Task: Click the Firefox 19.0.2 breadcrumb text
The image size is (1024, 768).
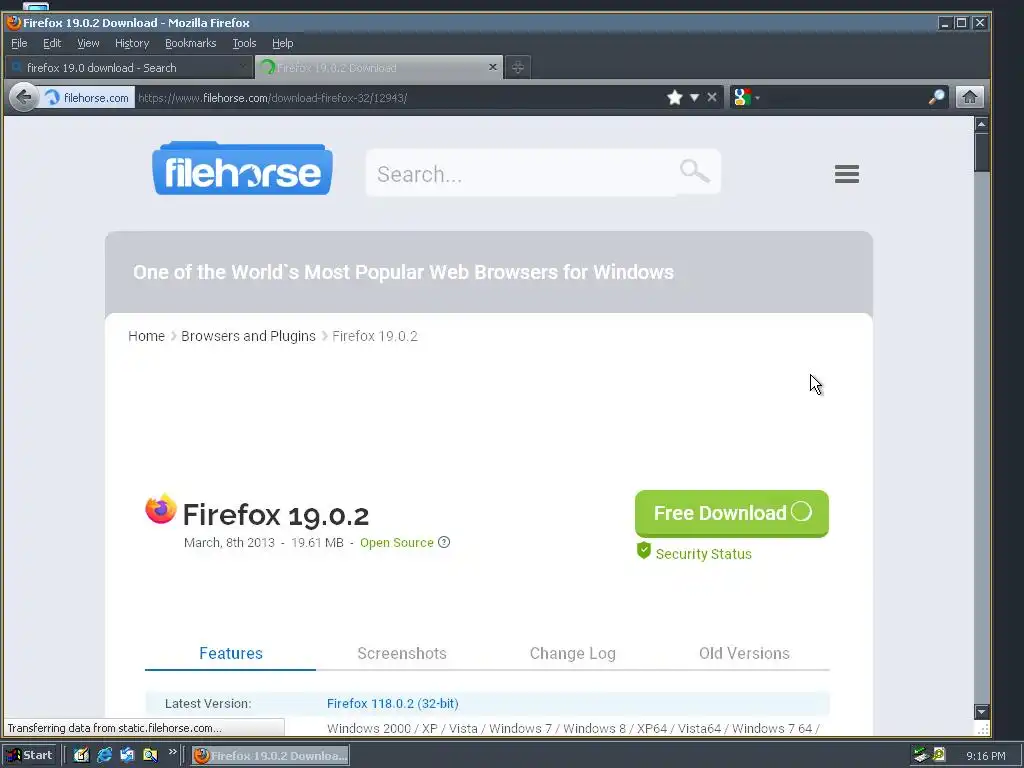Action: pyautogui.click(x=375, y=336)
